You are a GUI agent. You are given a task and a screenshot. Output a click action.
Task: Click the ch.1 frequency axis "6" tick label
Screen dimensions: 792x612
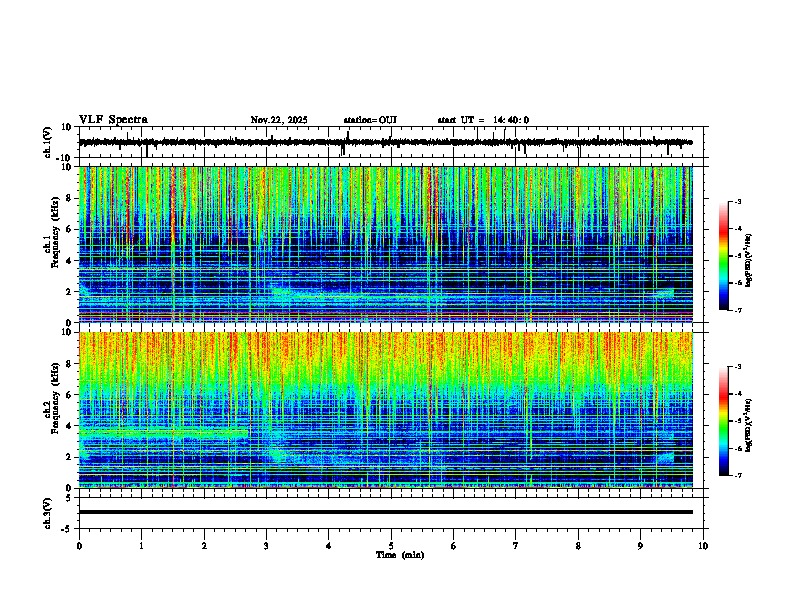69,230
